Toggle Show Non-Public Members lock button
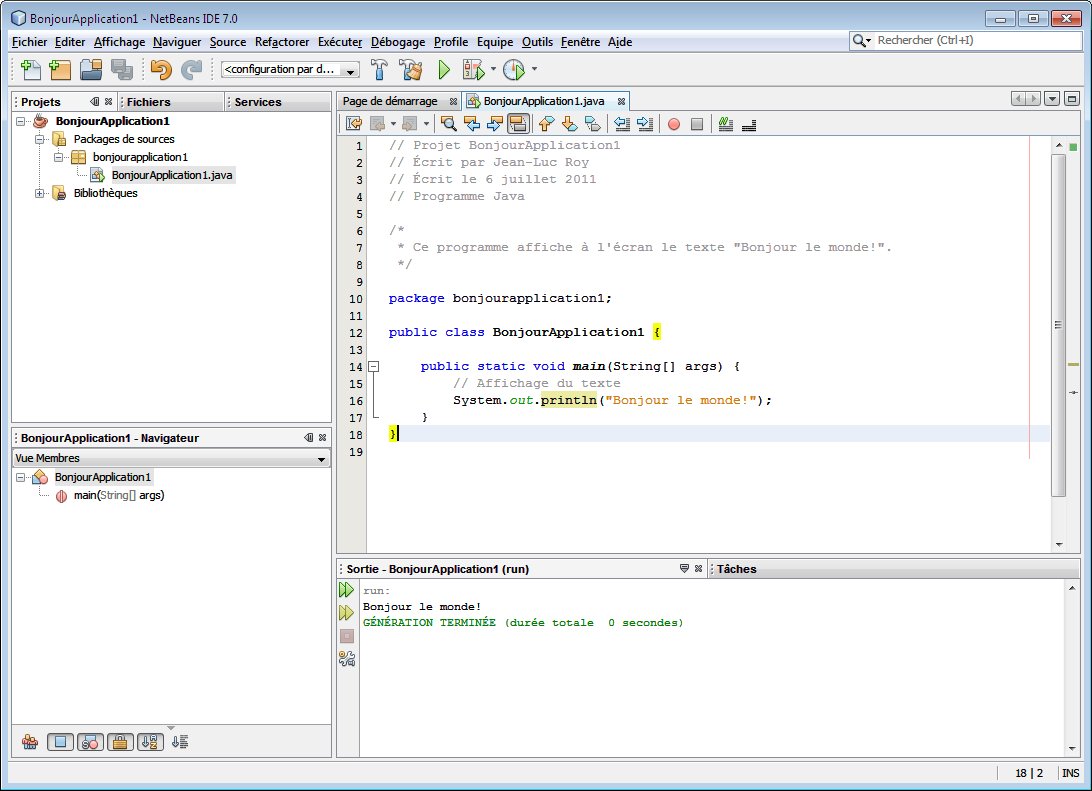 tap(120, 742)
